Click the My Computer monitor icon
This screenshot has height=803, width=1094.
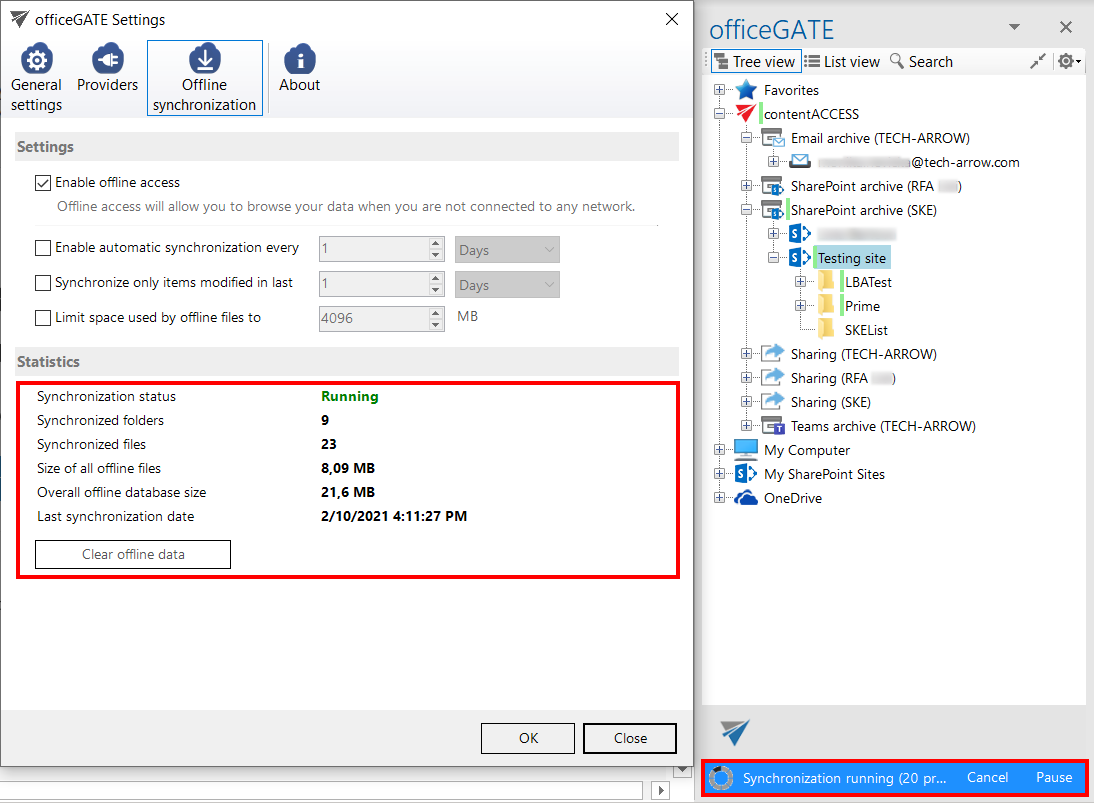pos(746,450)
